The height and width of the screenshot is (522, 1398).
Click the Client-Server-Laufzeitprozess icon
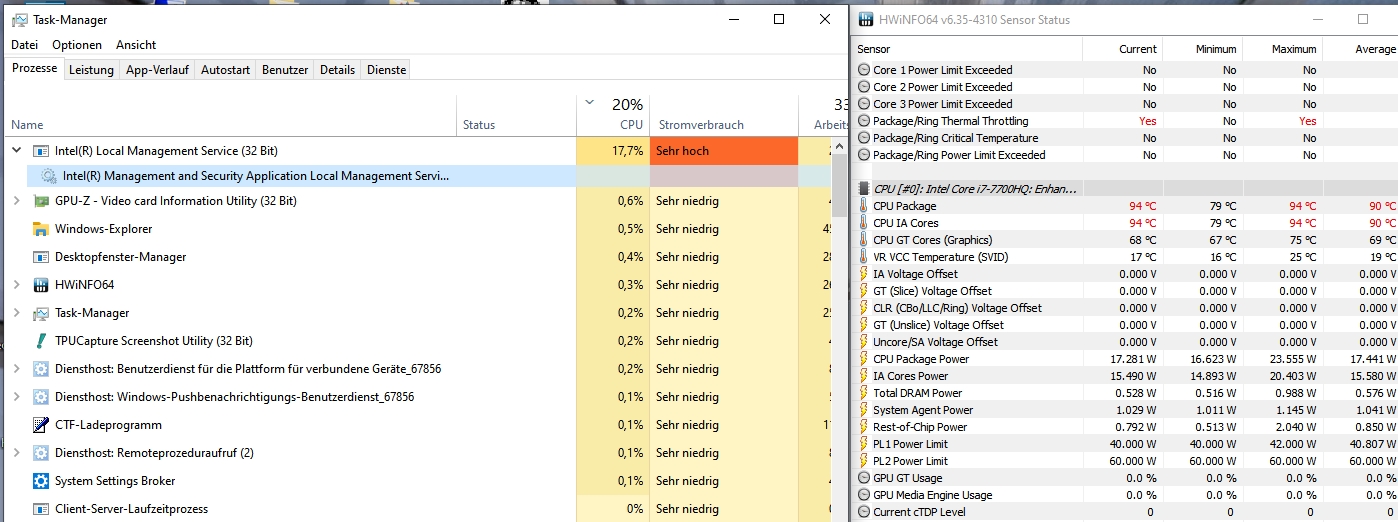pos(41,509)
